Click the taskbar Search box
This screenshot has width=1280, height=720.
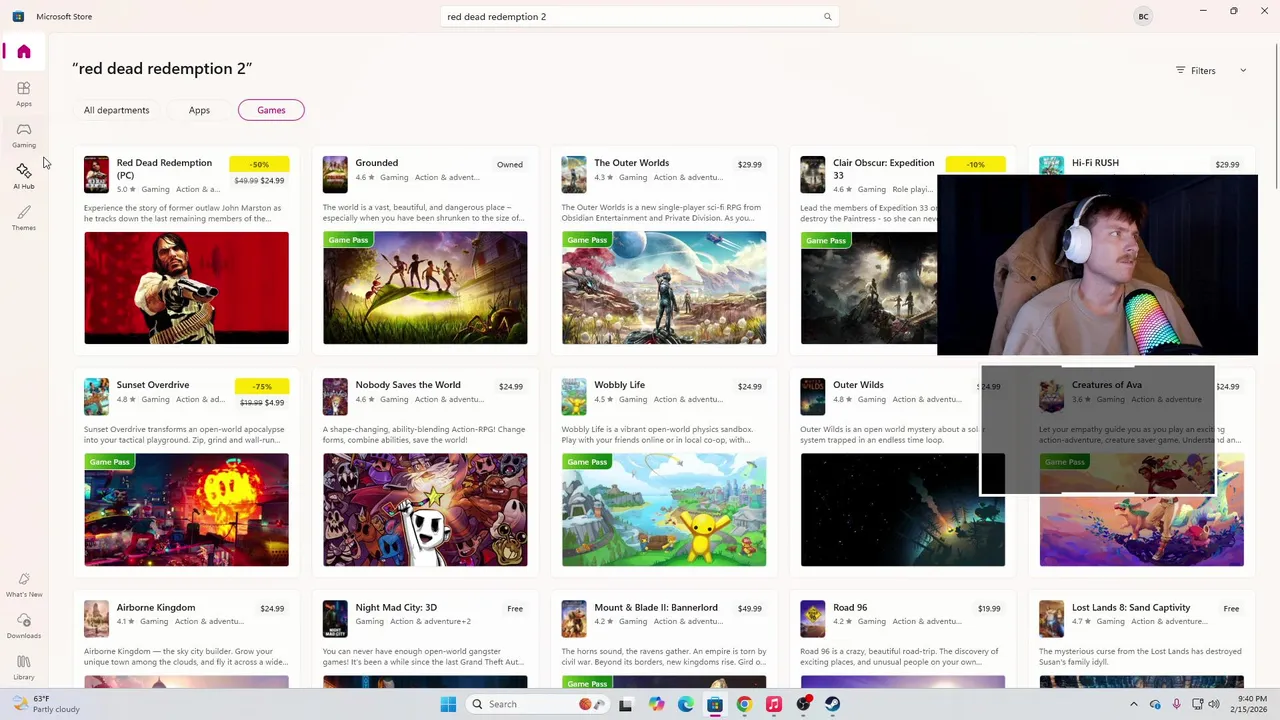click(x=538, y=704)
